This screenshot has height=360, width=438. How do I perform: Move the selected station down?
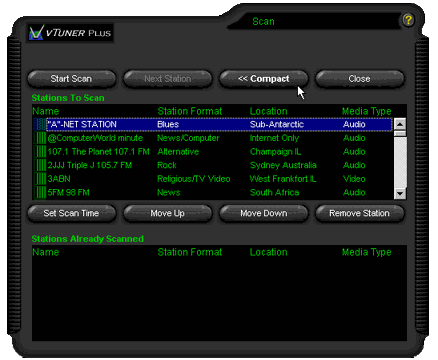264,213
